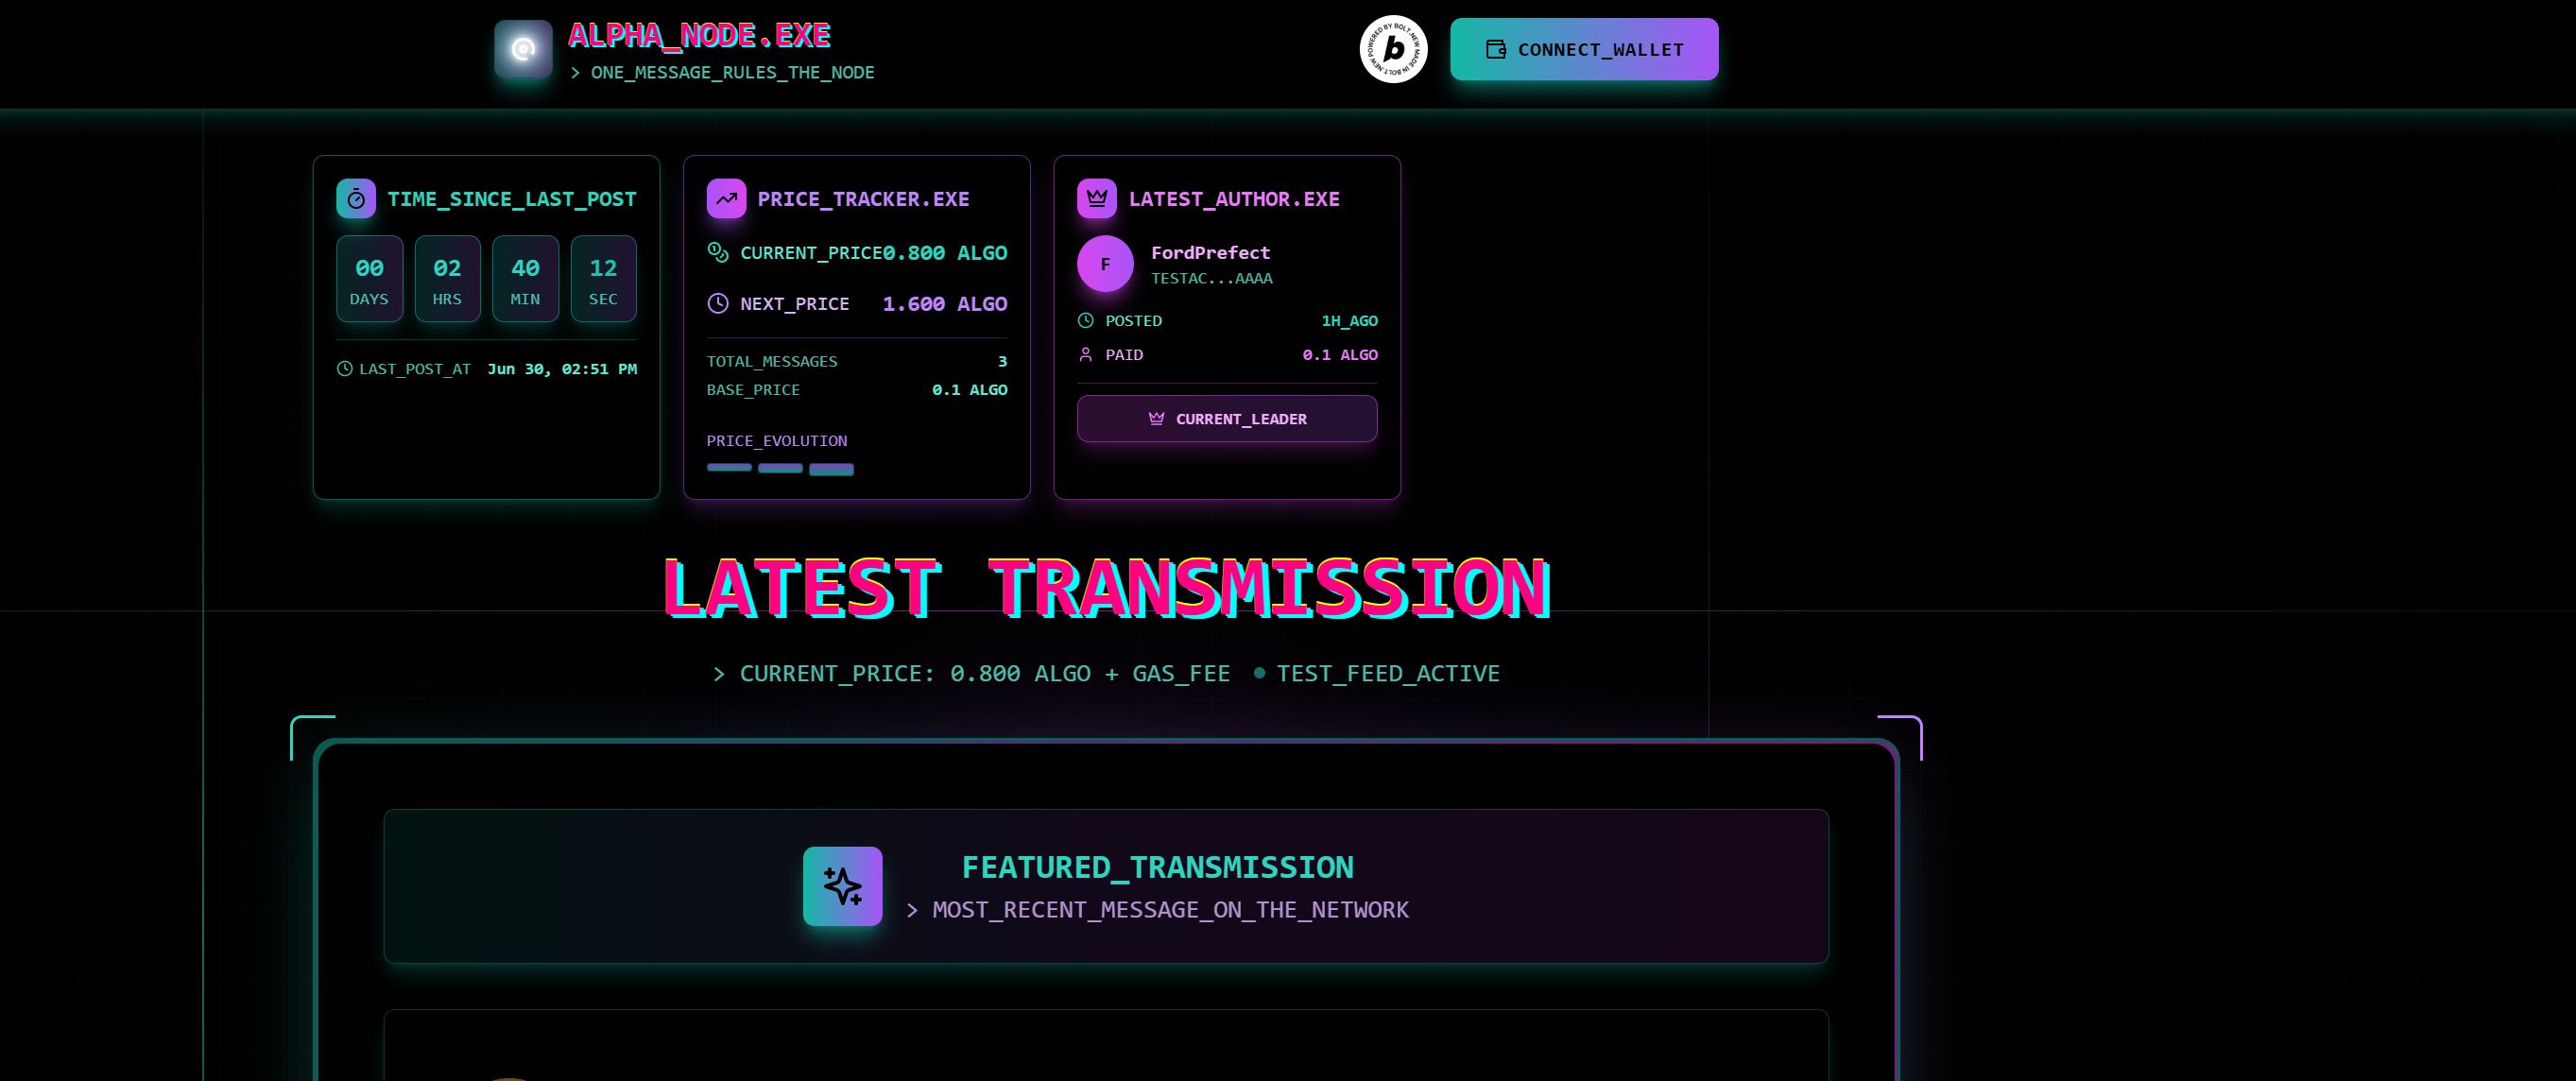
Task: Click the Alpha Node logo icon
Action: tap(523, 49)
